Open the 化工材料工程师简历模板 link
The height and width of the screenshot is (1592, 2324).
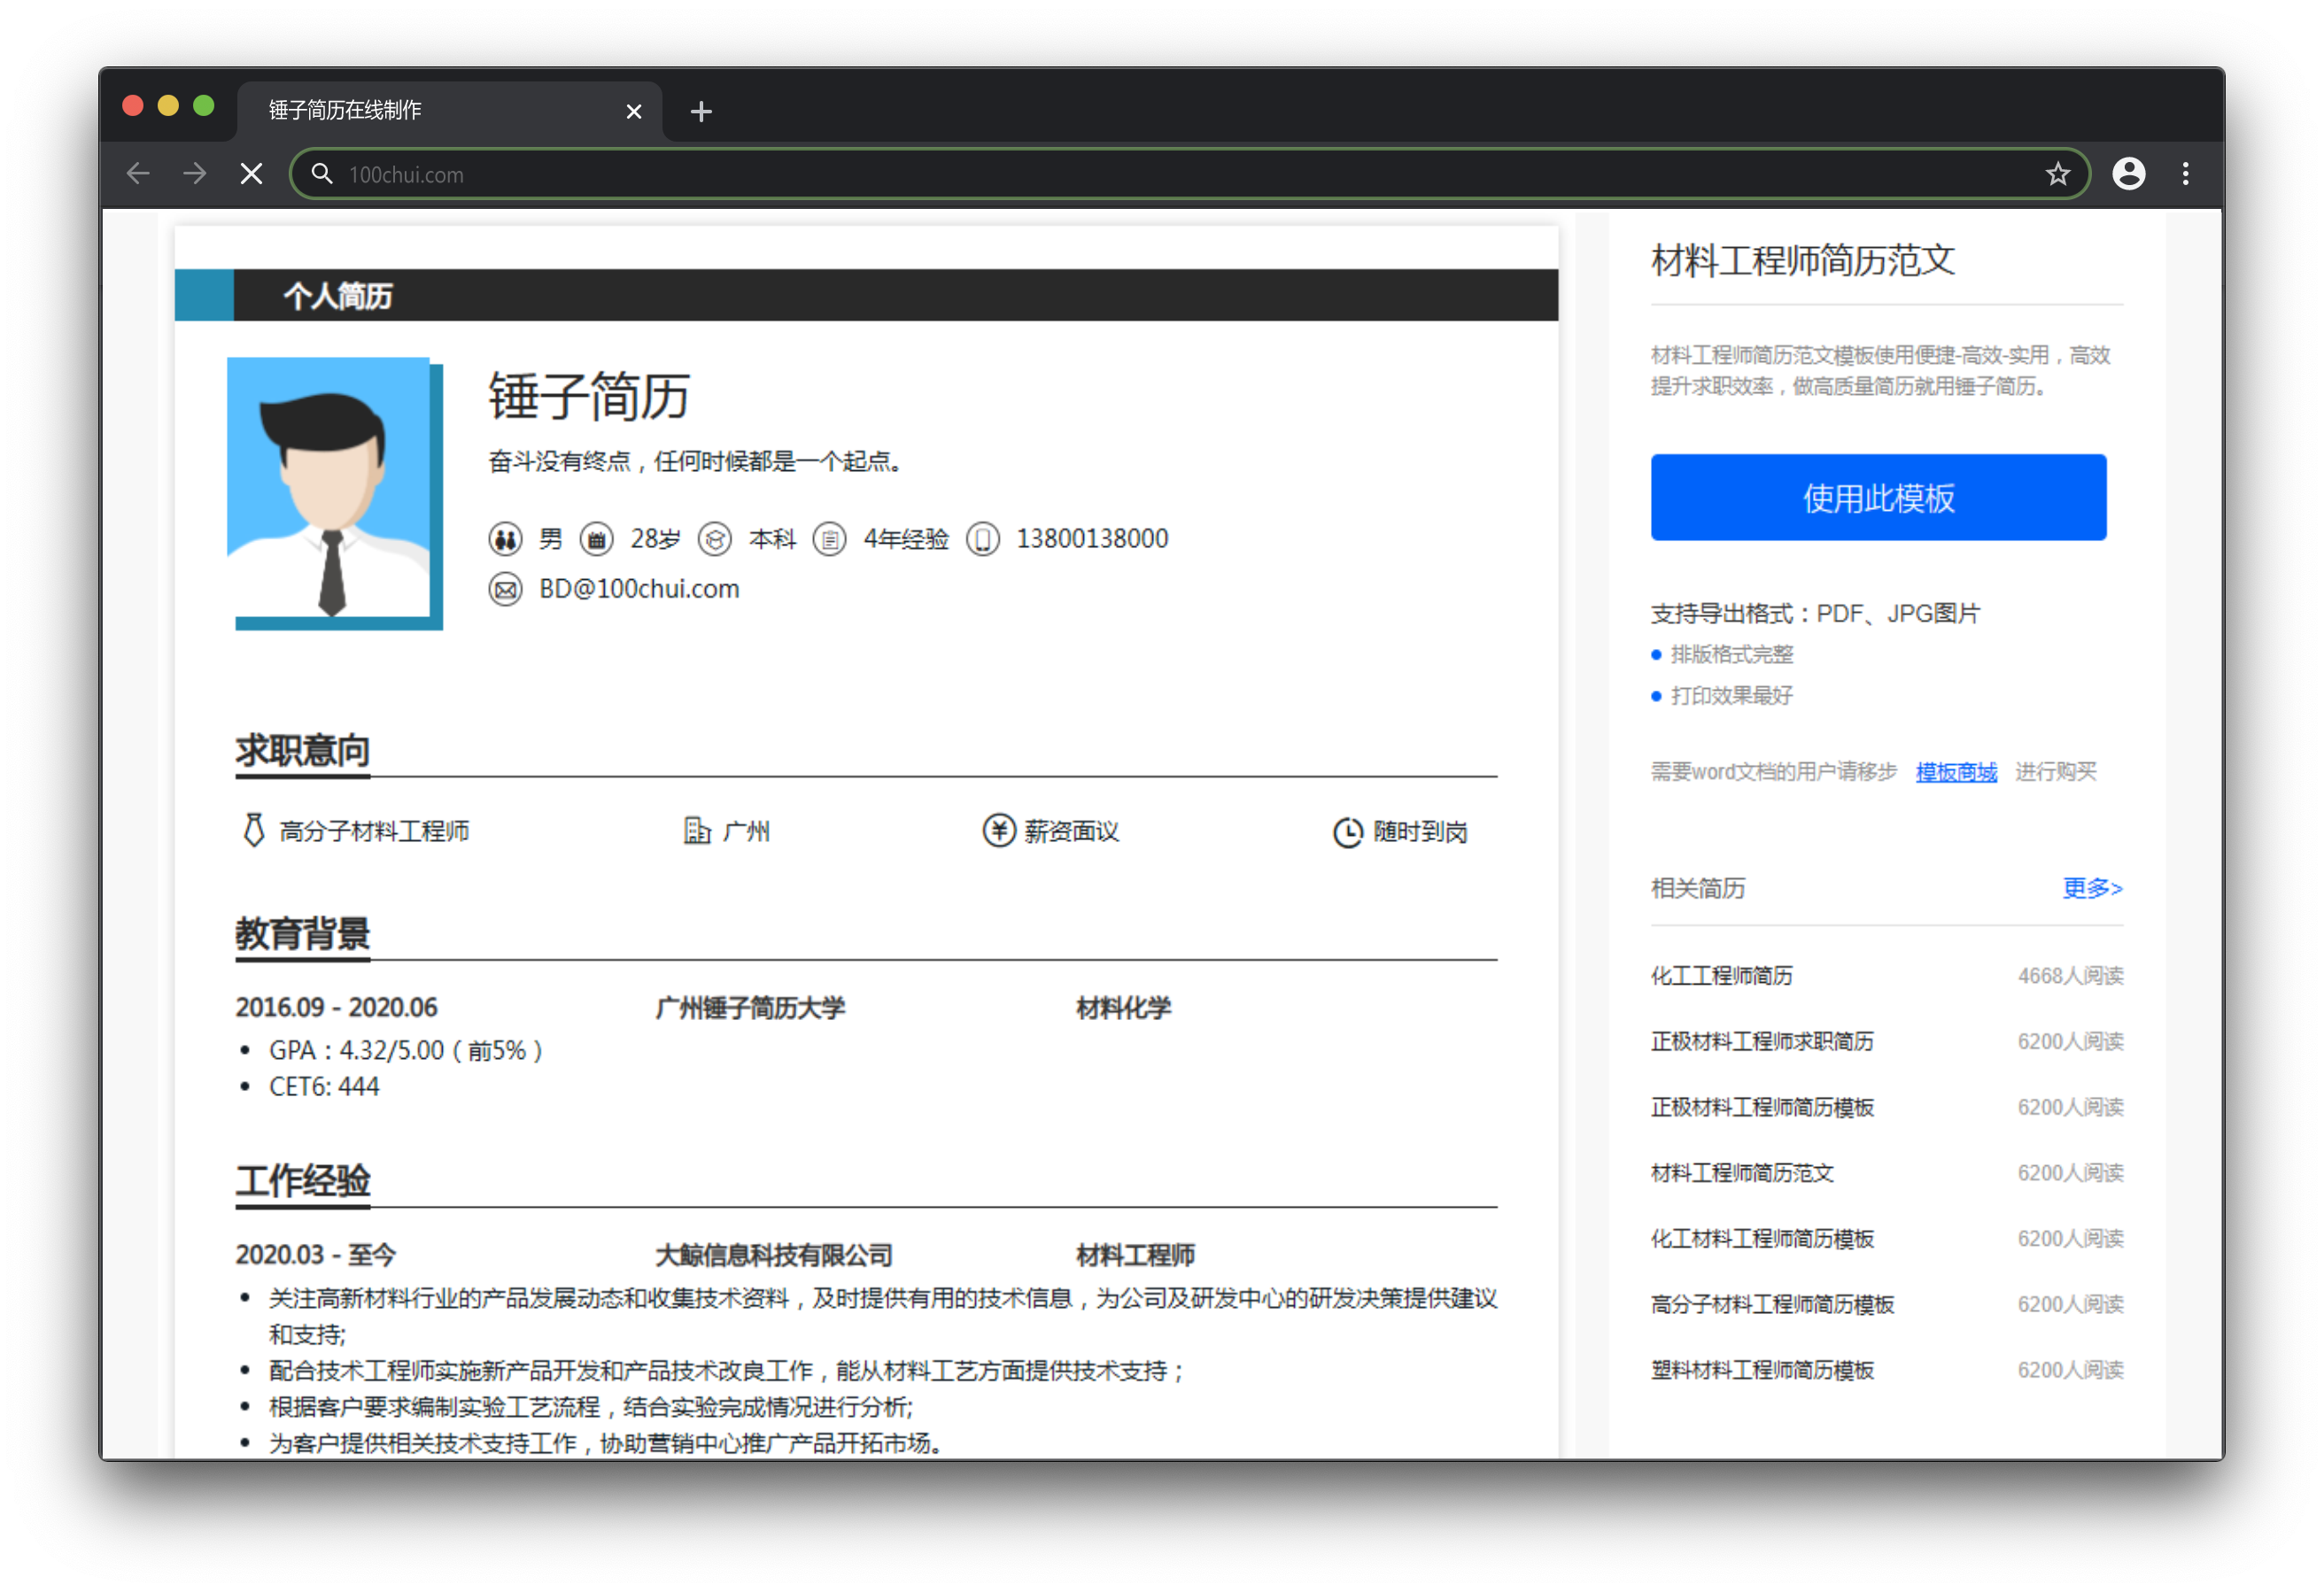[x=1761, y=1238]
